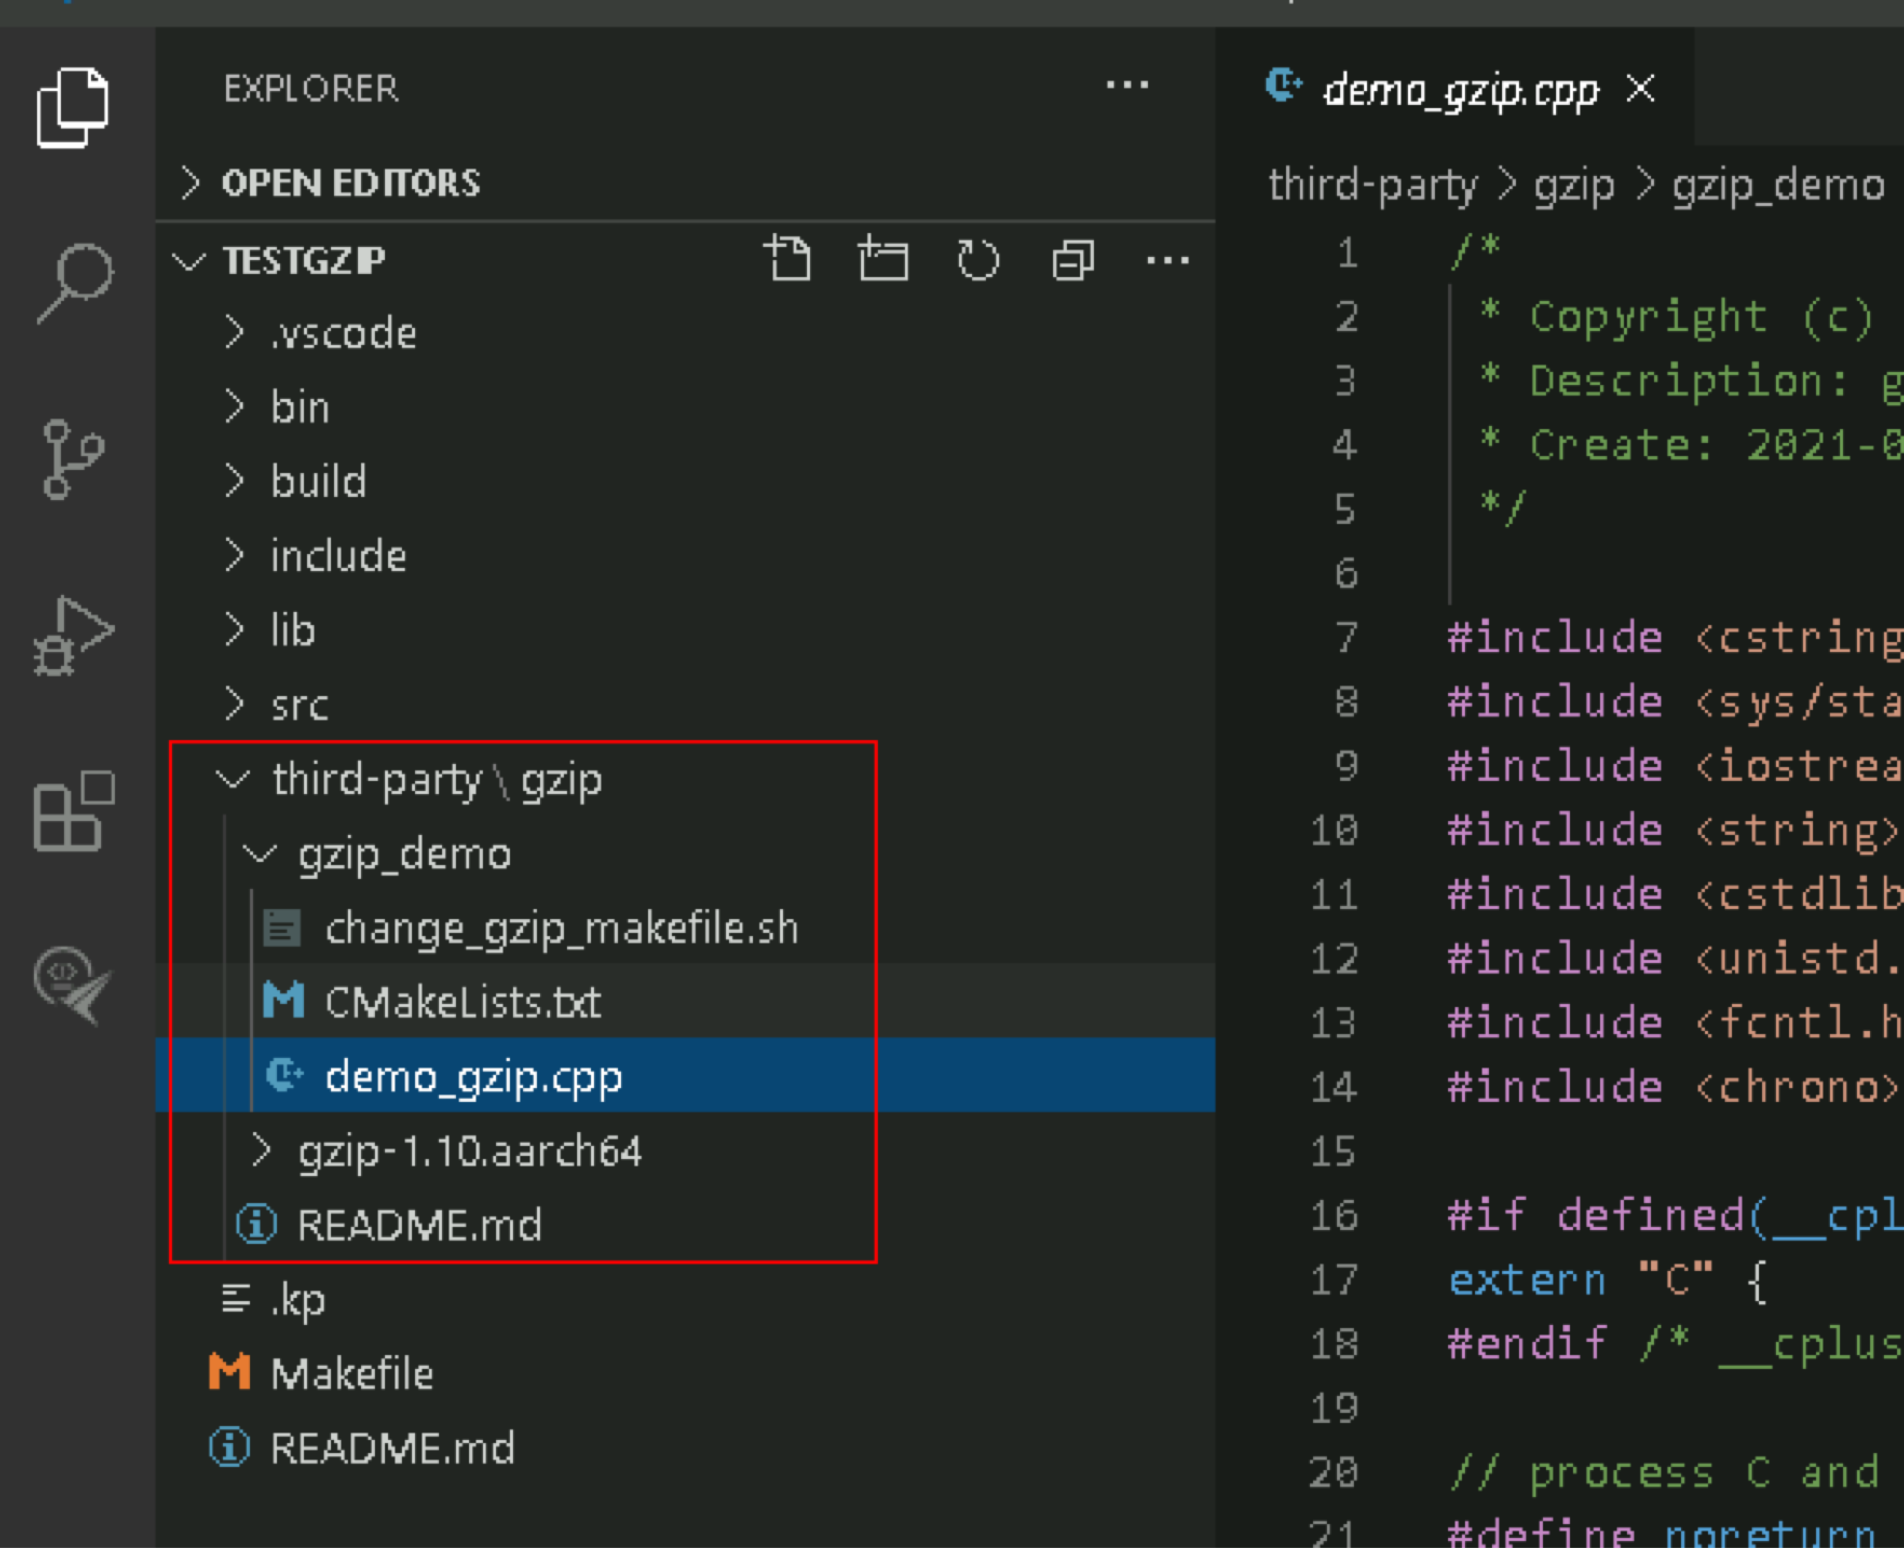Click the CMake icon beside CMakeLists.txt

(x=283, y=1000)
